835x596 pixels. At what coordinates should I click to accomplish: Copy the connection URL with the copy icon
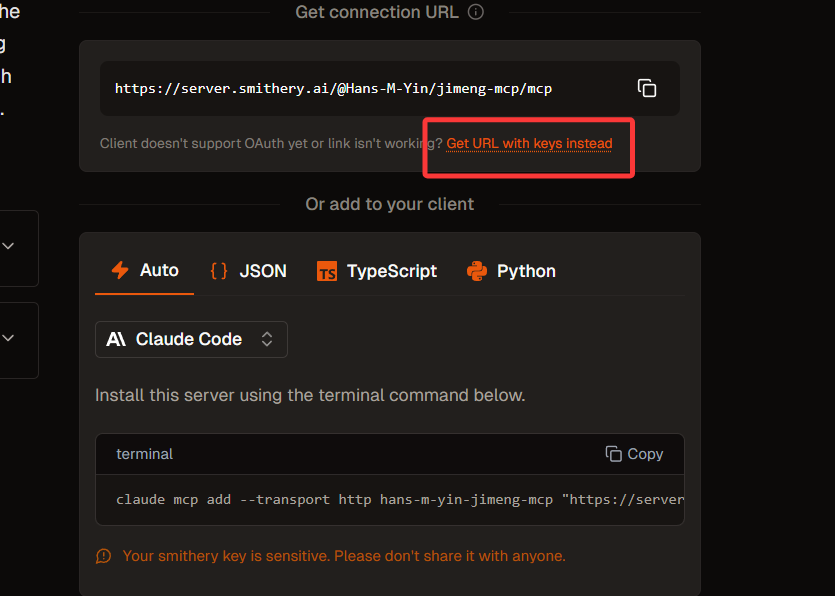click(x=646, y=88)
